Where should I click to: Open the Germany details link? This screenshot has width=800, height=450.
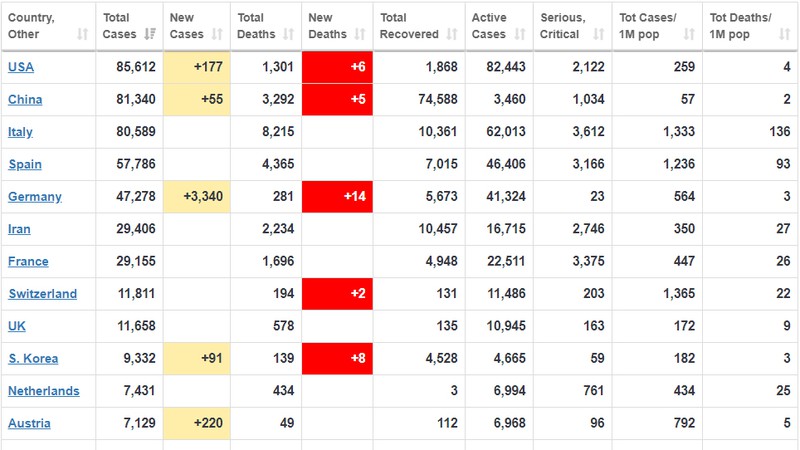pos(35,197)
